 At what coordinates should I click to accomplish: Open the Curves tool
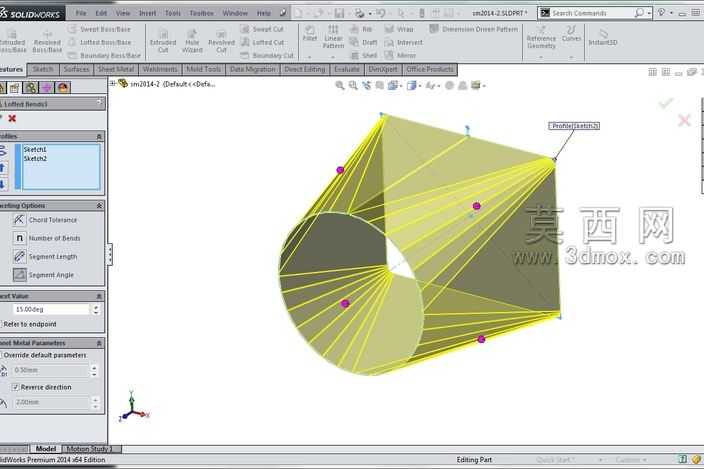pyautogui.click(x=571, y=34)
